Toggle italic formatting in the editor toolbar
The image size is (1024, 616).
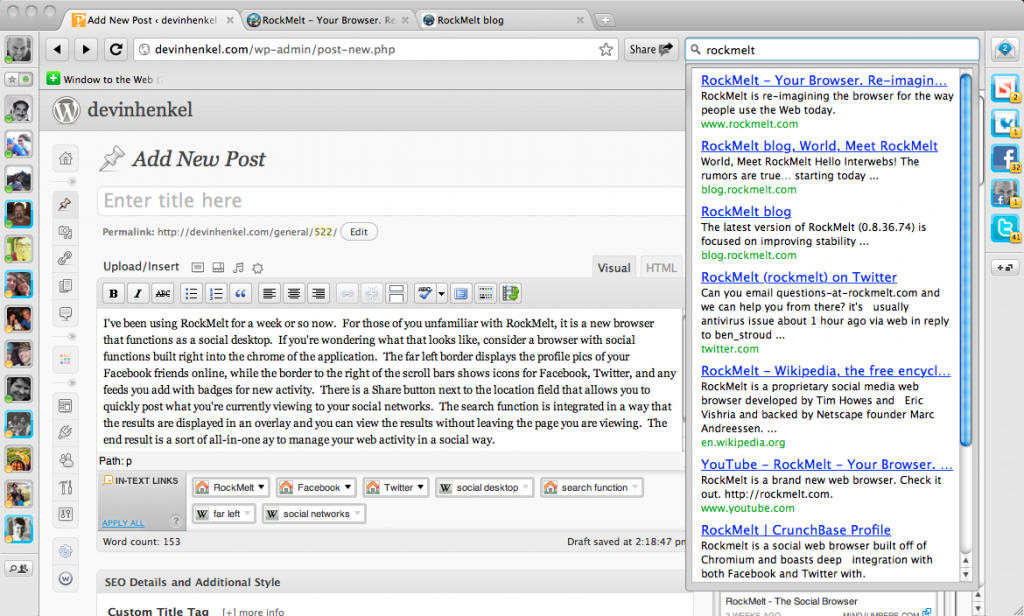click(138, 293)
